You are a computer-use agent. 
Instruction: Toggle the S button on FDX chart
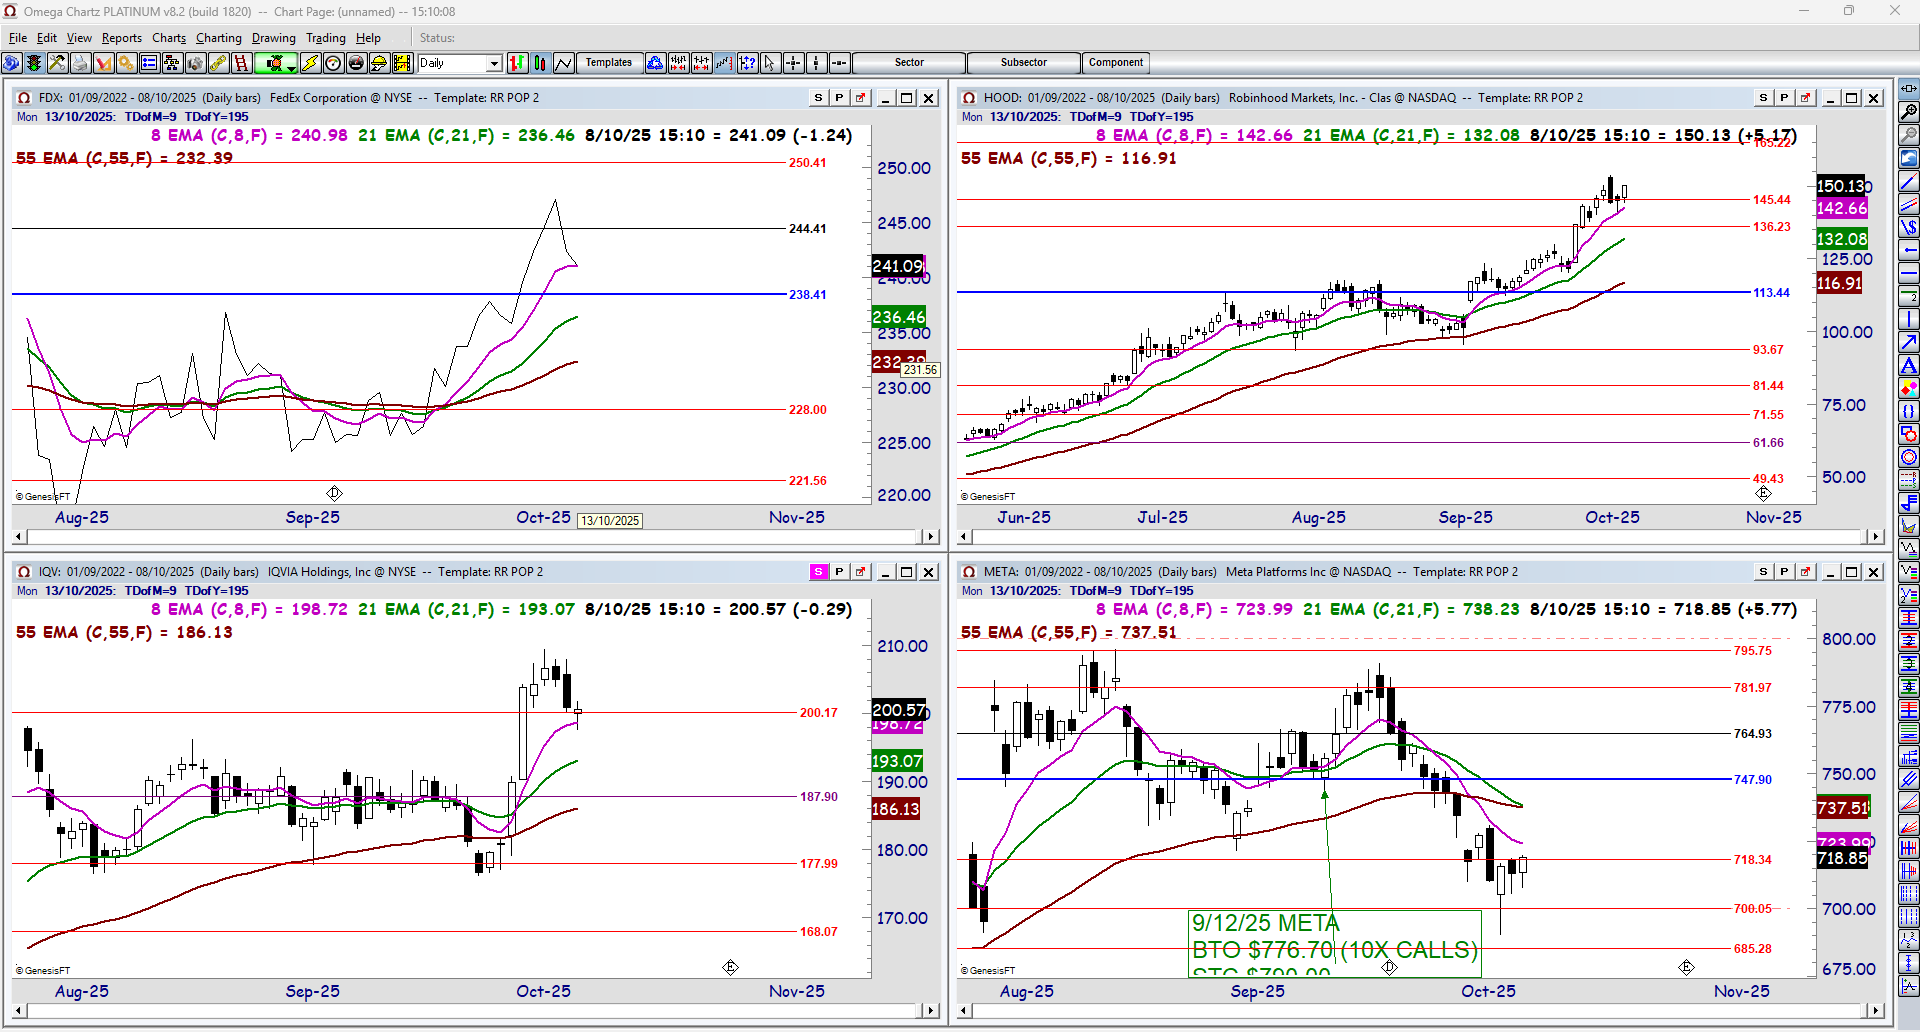tap(819, 98)
